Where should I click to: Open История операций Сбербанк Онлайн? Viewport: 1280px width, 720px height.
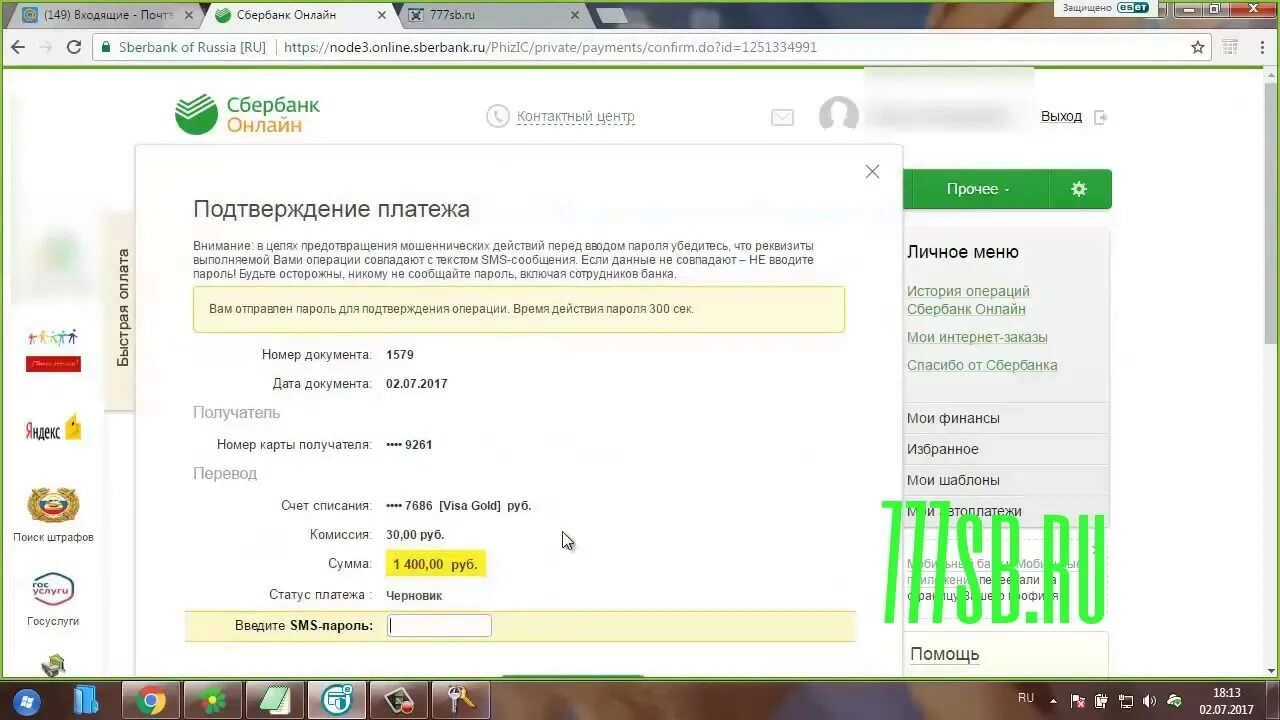(968, 300)
